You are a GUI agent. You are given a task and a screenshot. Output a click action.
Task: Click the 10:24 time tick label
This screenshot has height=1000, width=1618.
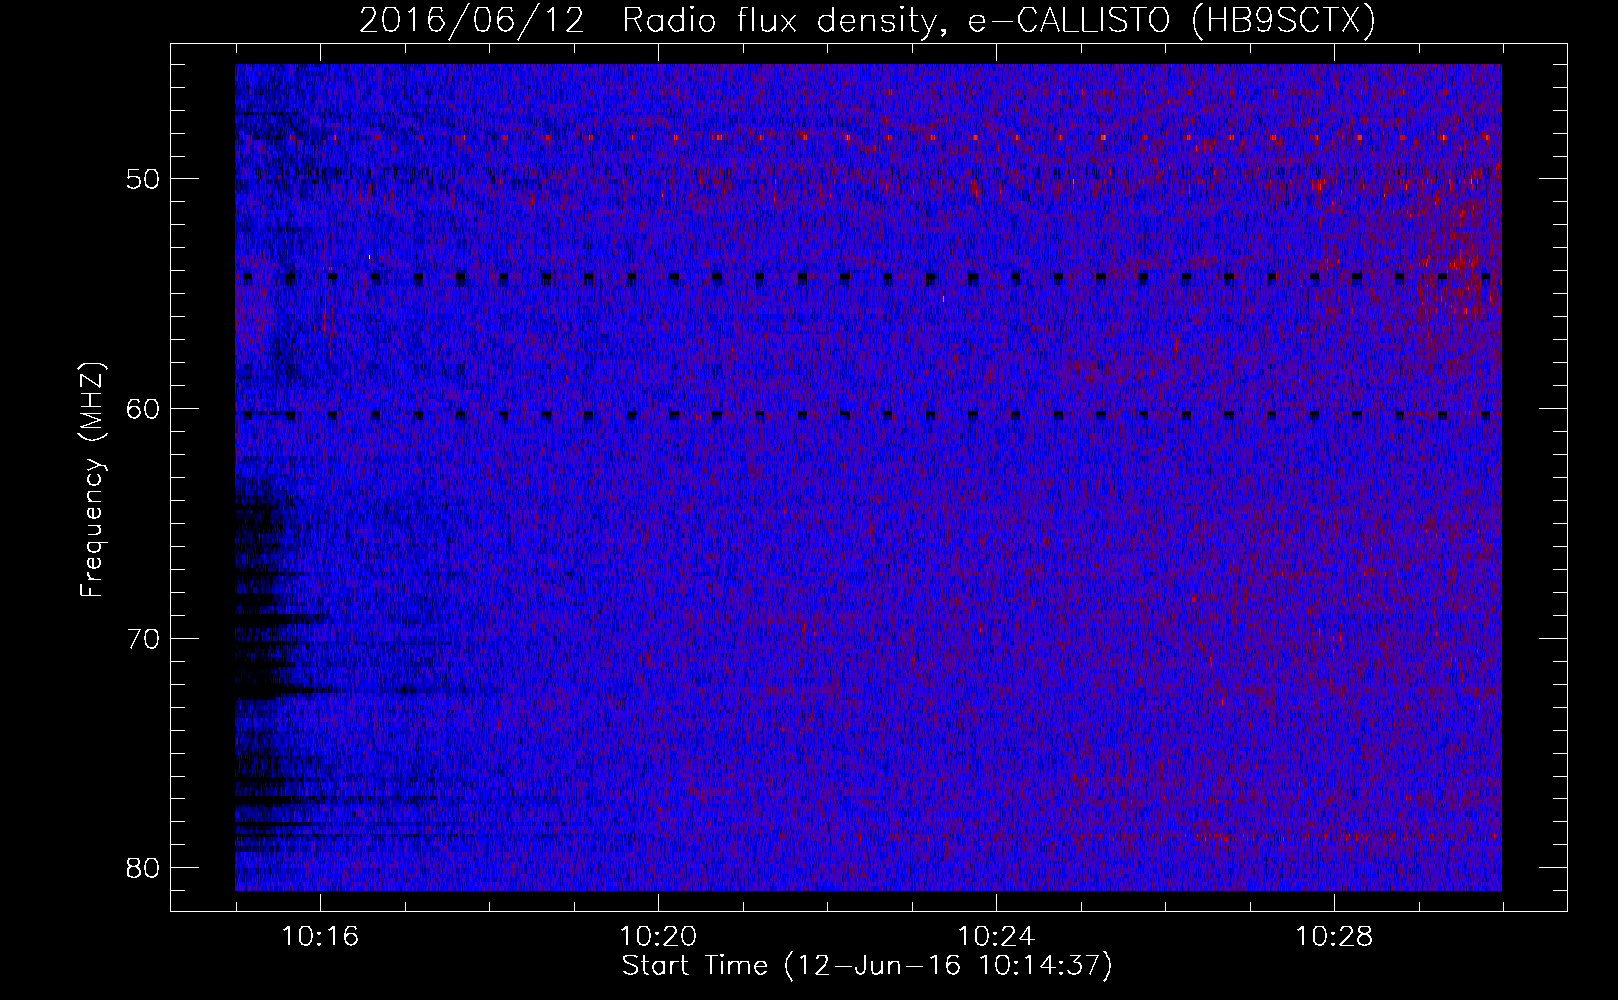click(x=996, y=937)
